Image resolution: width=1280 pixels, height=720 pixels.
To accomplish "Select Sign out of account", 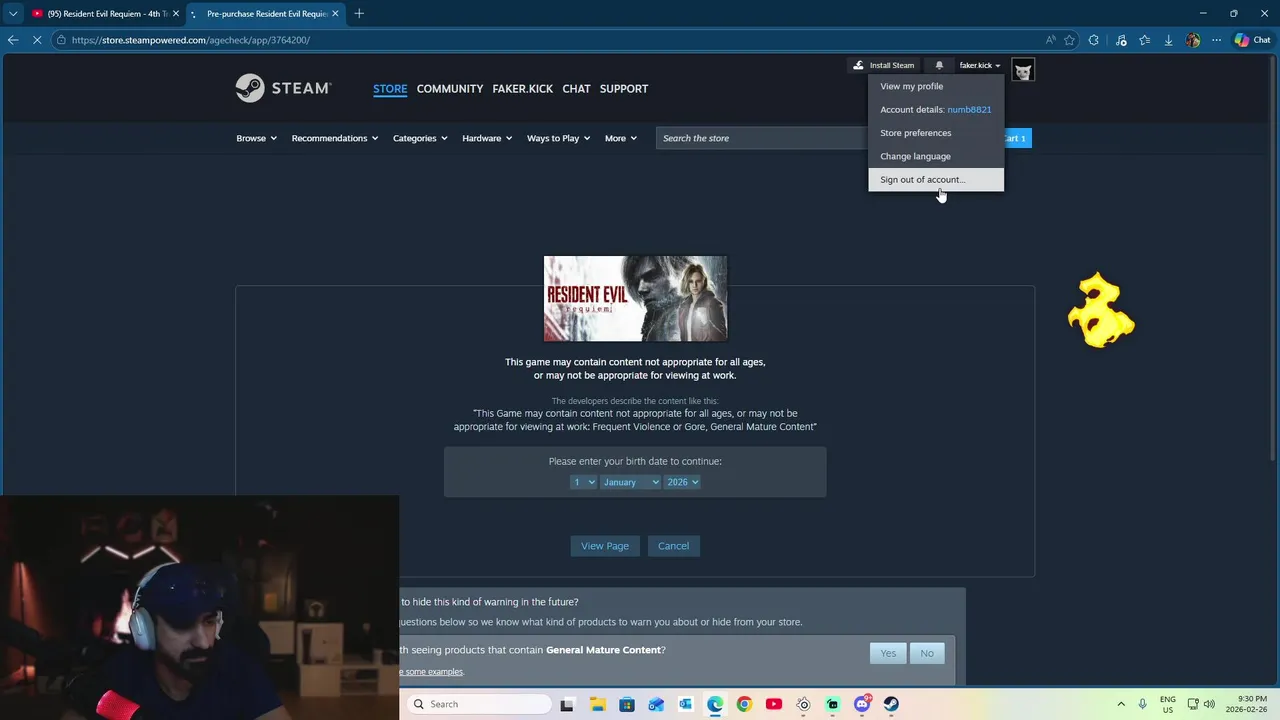I will pyautogui.click(x=936, y=179).
